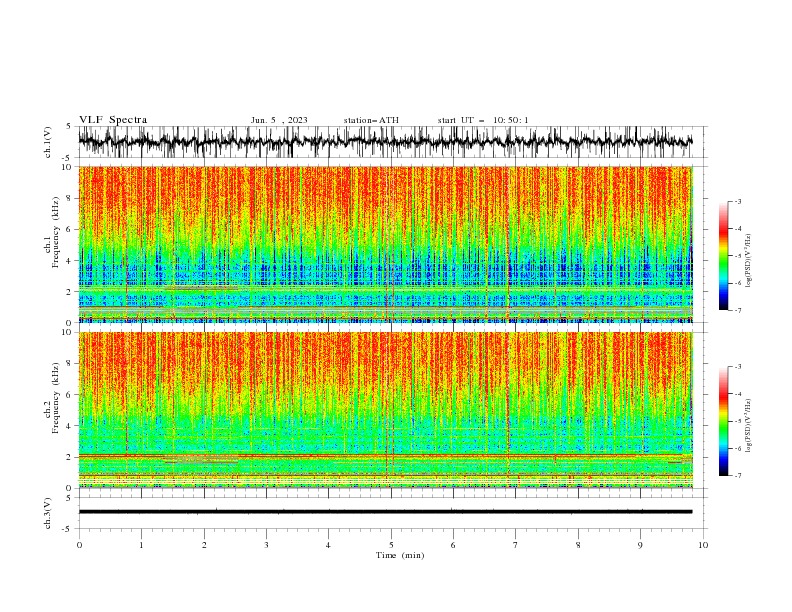The width and height of the screenshot is (792, 612).
Task: Click the log(PSD) label beside ch.1 colorbar
Action: click(x=748, y=261)
